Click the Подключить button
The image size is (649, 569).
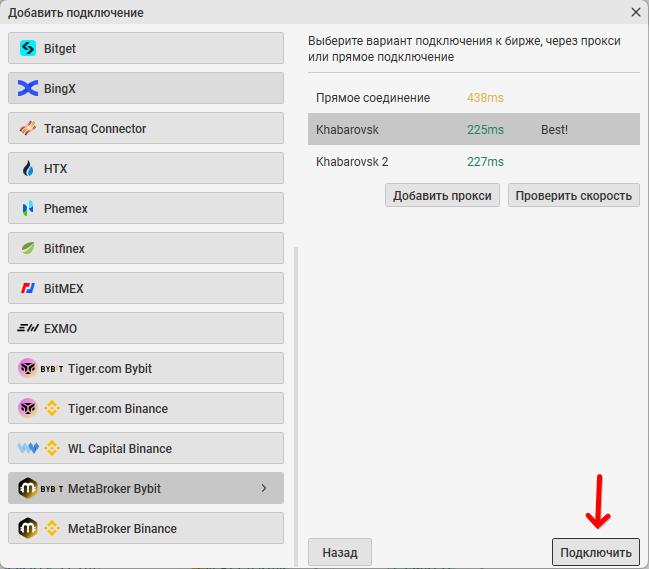coord(596,552)
